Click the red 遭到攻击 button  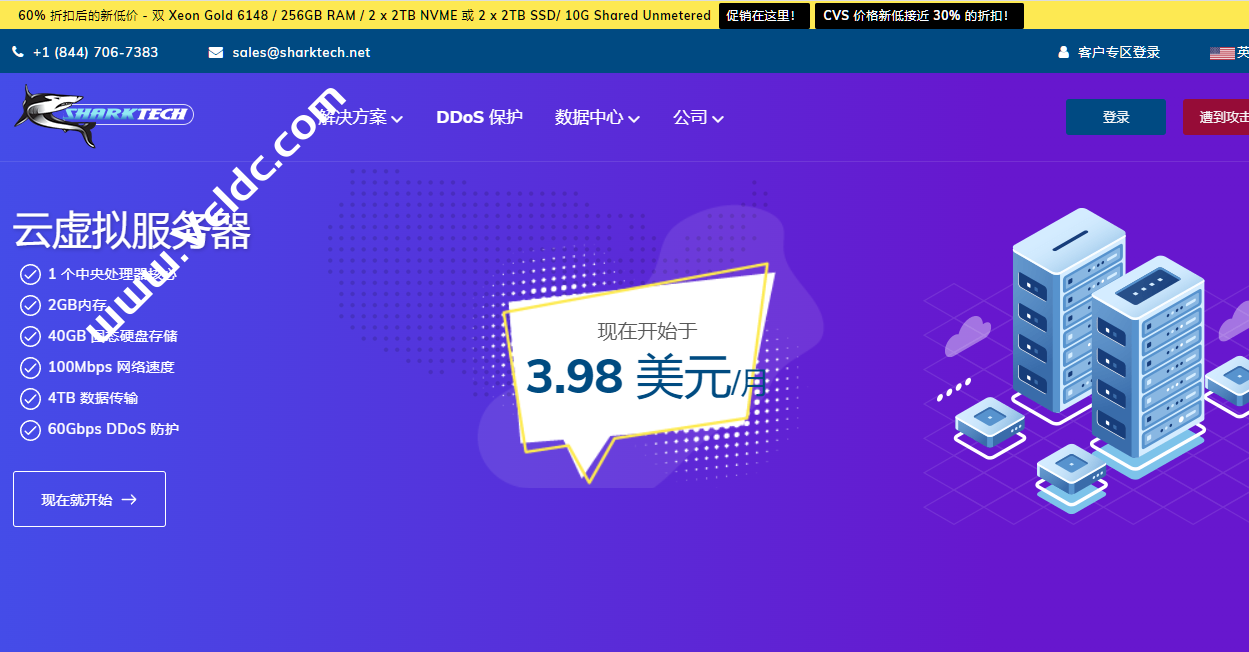[x=1216, y=117]
